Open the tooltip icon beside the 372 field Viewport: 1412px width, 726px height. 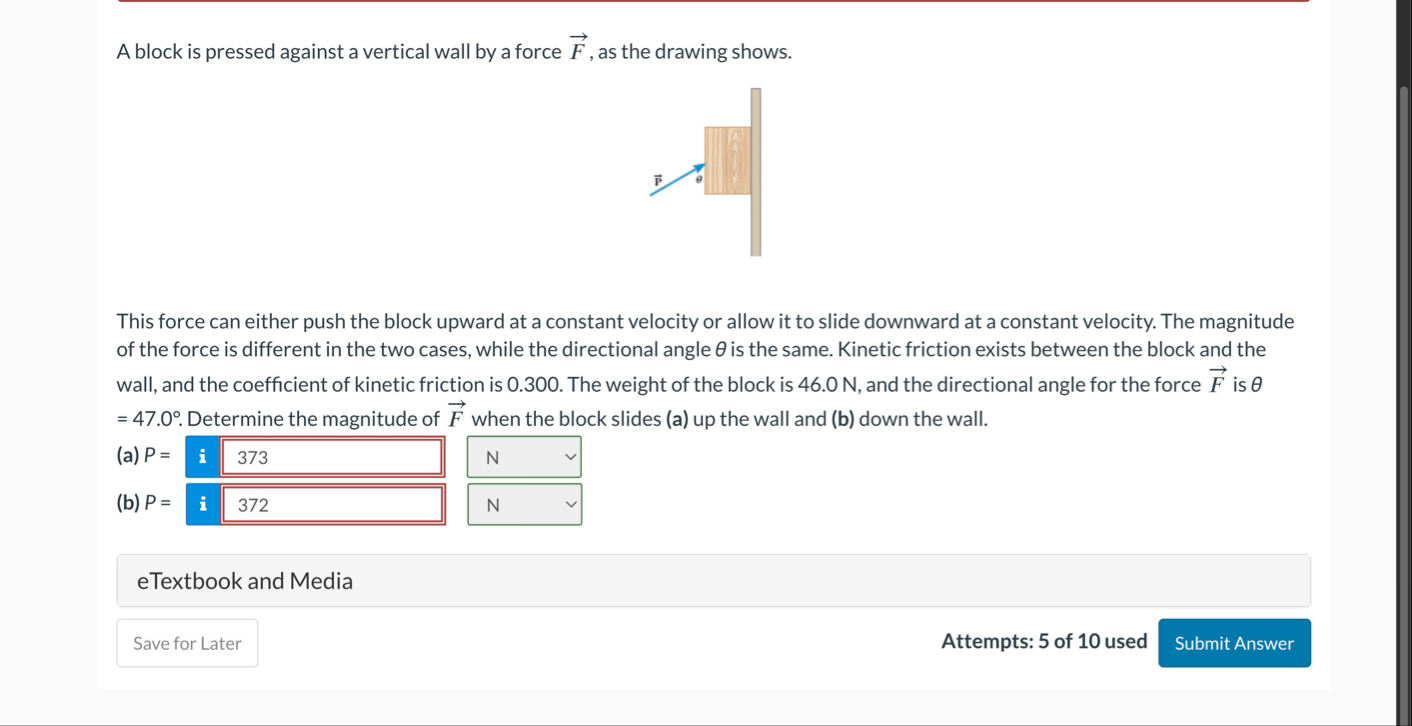[201, 504]
